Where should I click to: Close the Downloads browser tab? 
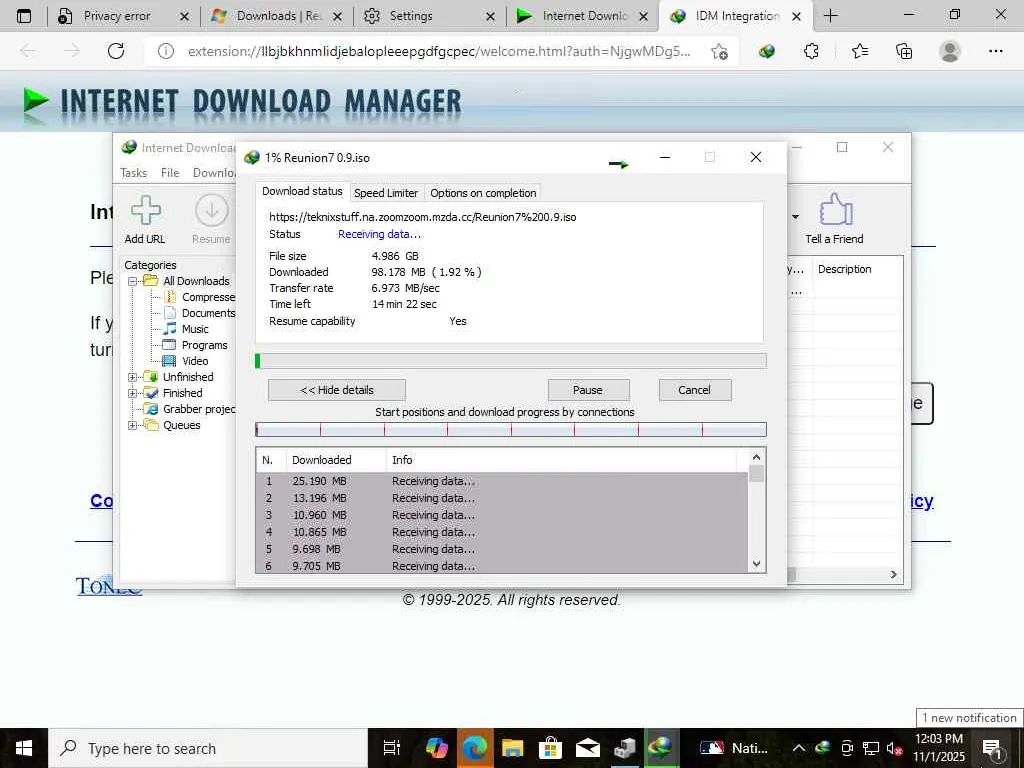337,16
